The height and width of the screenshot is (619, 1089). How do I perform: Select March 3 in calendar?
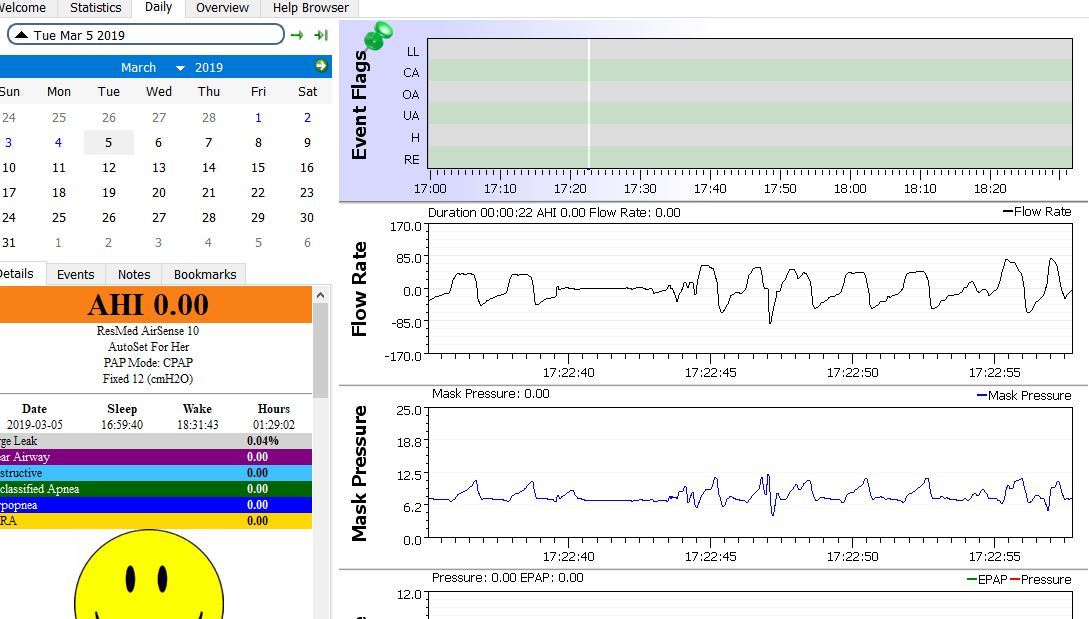pos(8,142)
